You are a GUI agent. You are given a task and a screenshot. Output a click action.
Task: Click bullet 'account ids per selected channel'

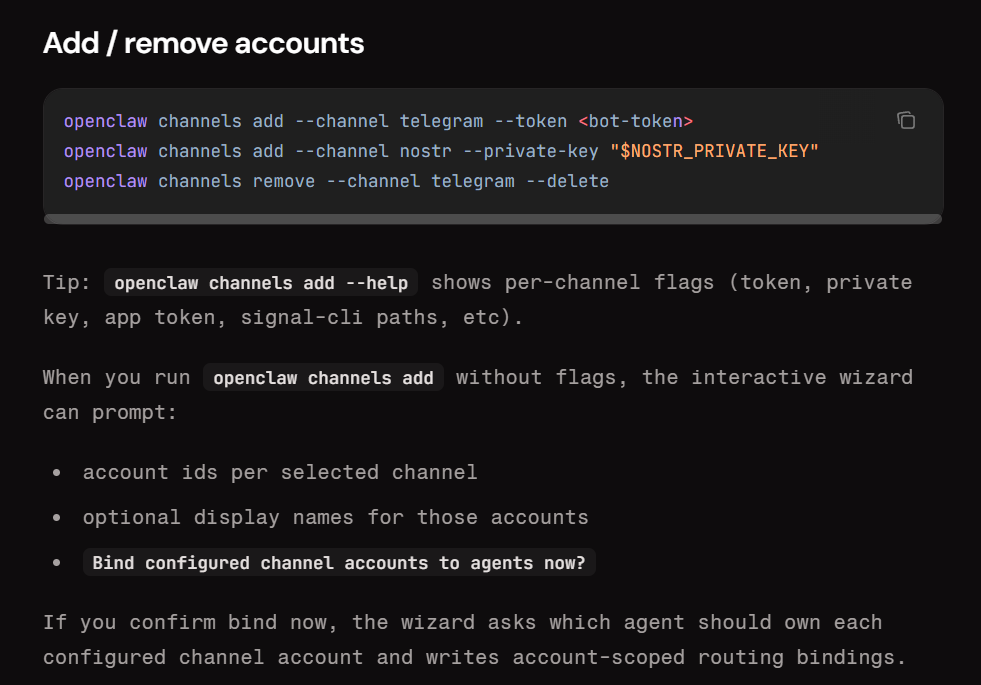280,472
